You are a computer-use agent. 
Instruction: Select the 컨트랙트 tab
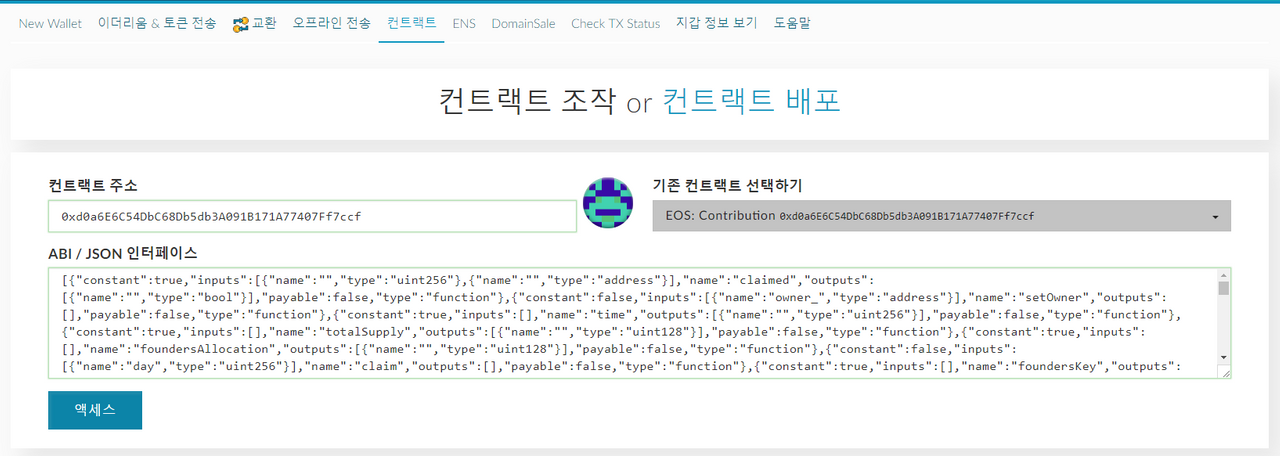click(412, 22)
